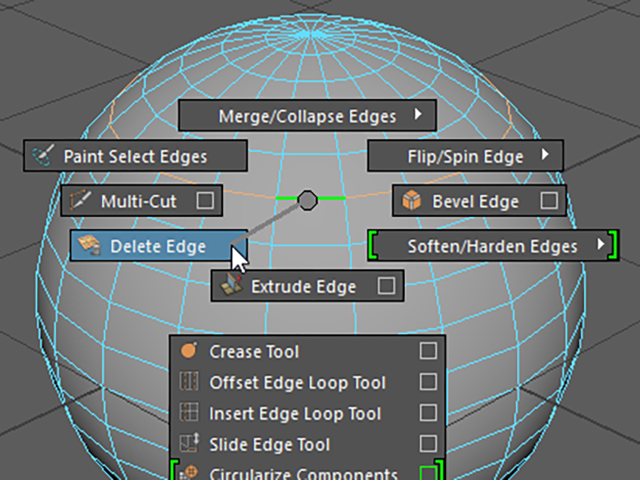Open Multi-Cut options box
Screen dimensions: 640x480
point(205,200)
